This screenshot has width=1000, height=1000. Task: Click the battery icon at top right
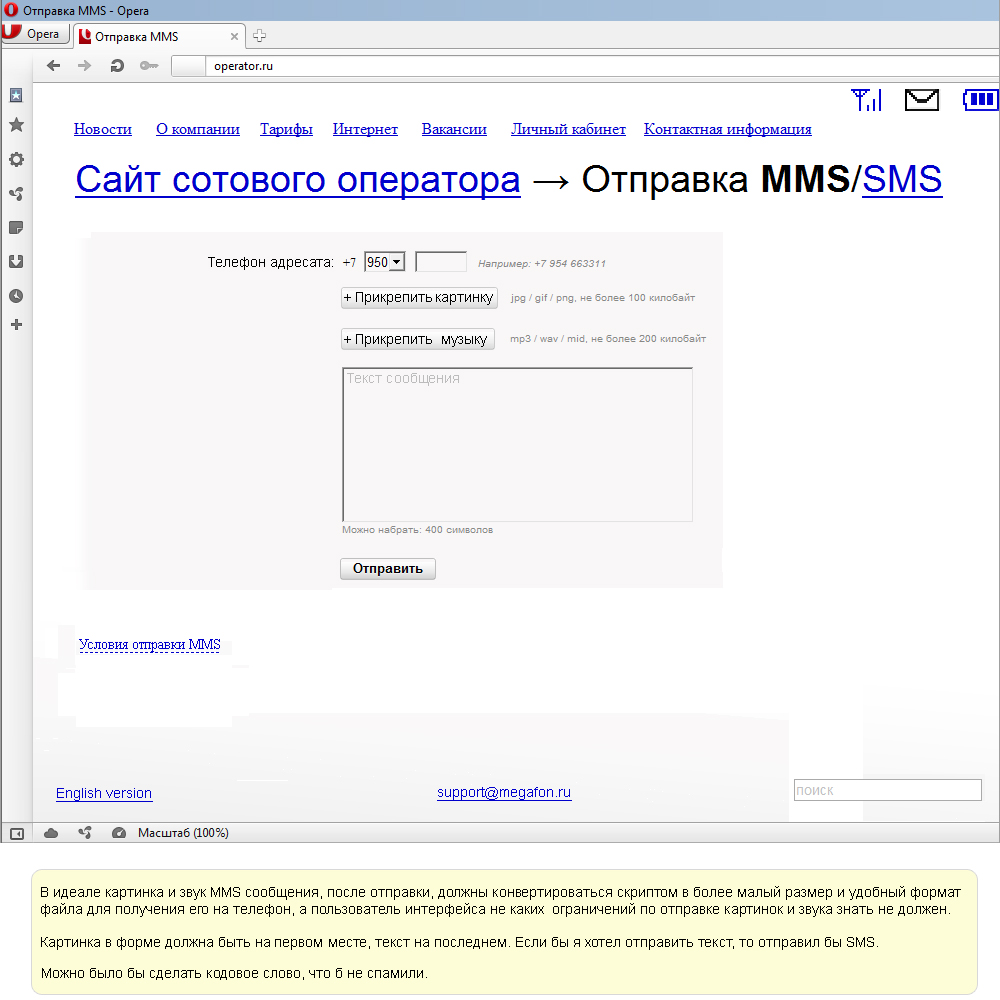click(x=980, y=99)
